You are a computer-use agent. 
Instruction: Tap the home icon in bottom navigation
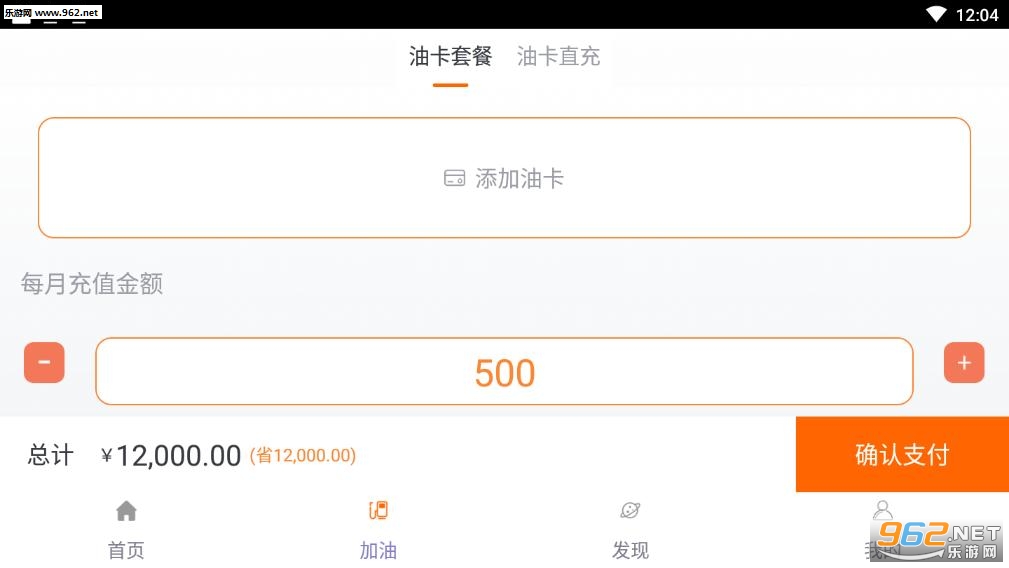click(x=126, y=511)
